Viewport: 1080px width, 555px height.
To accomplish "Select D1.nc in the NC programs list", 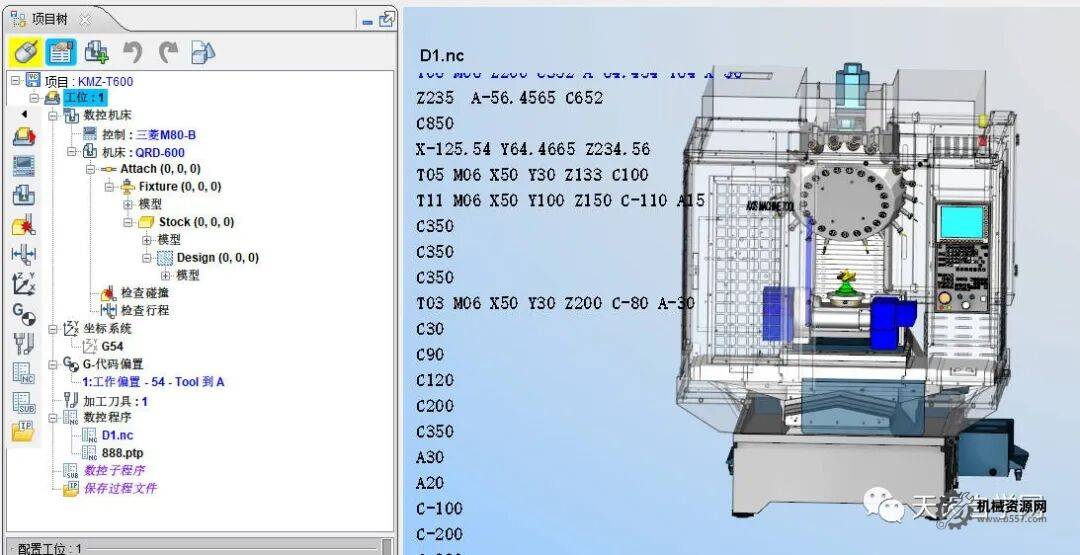I will click(117, 435).
